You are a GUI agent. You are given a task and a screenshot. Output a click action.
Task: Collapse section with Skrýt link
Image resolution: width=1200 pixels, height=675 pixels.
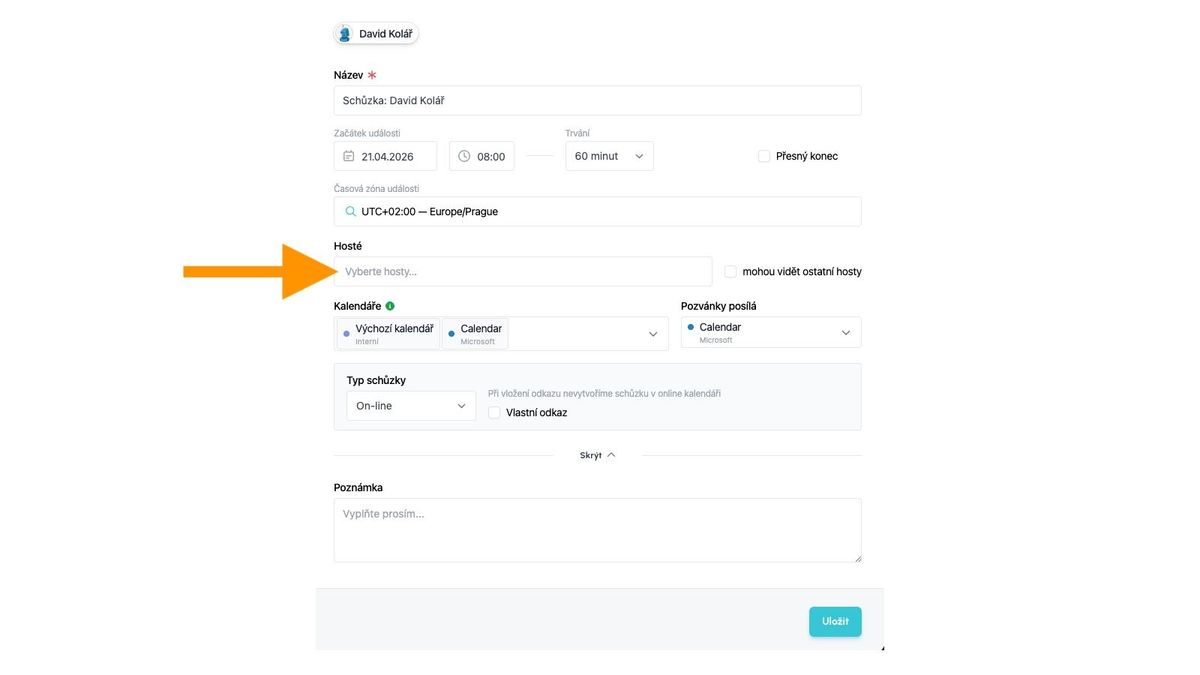[591, 455]
